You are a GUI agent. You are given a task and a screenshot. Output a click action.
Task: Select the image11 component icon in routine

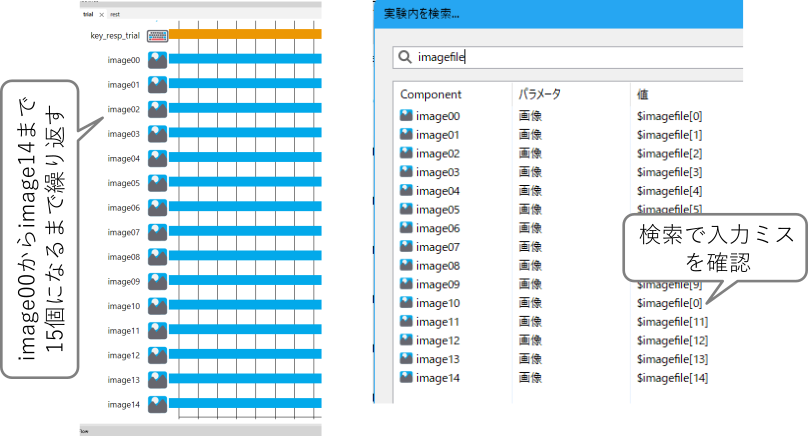(x=157, y=330)
